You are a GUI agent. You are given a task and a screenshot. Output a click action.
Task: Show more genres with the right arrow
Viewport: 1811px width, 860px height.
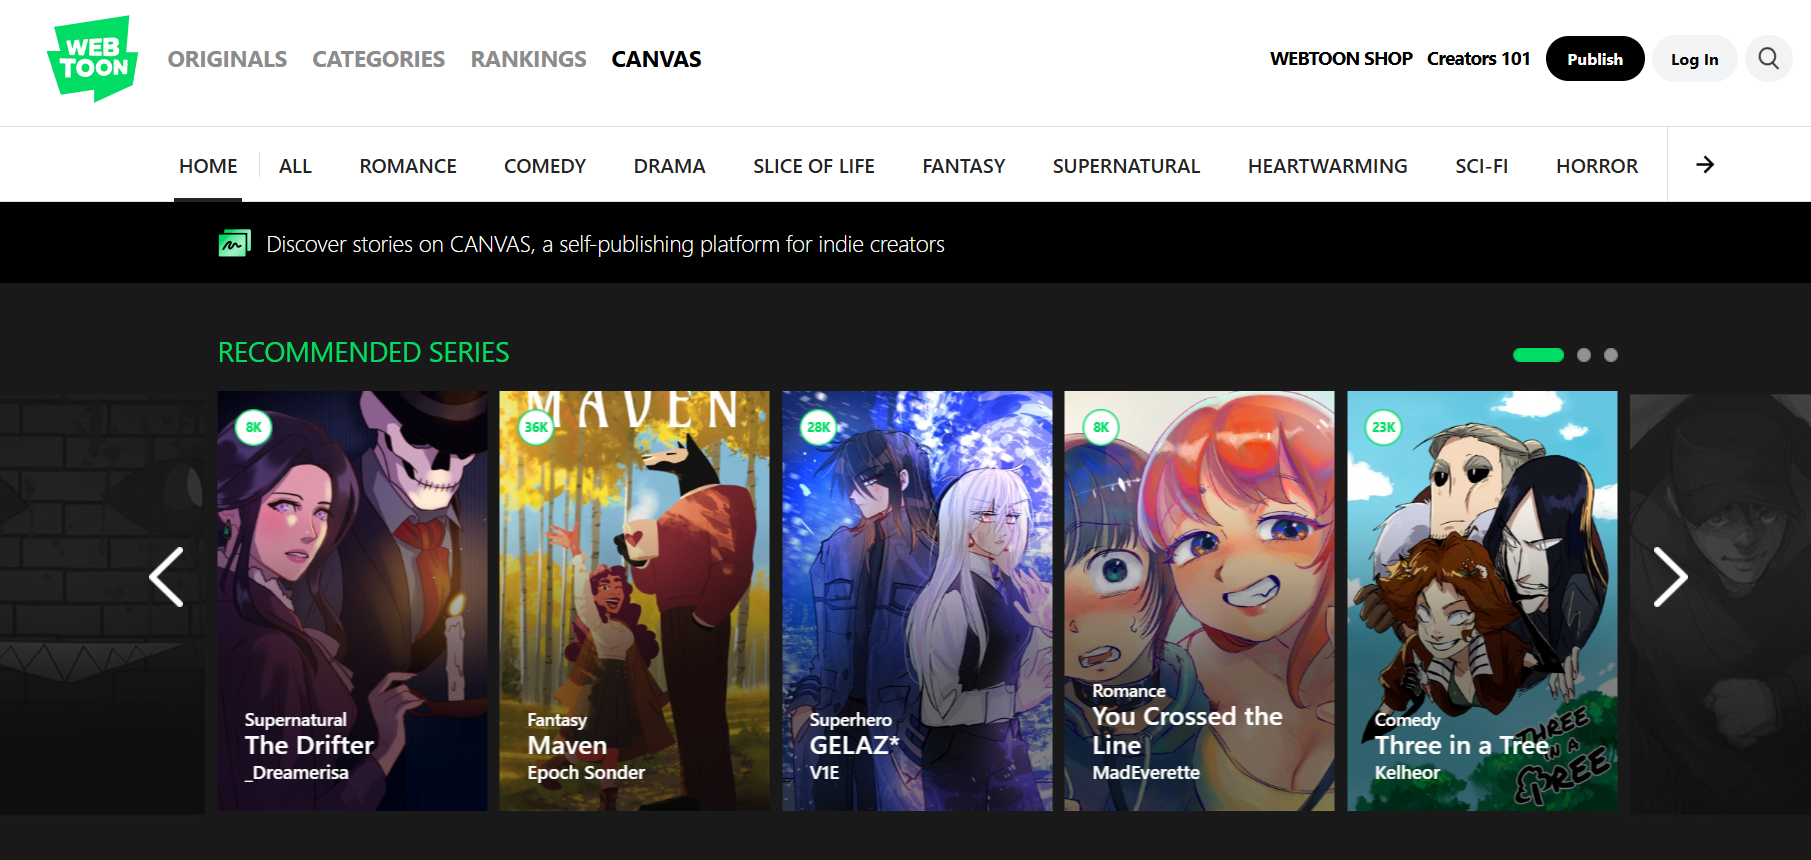(1705, 165)
